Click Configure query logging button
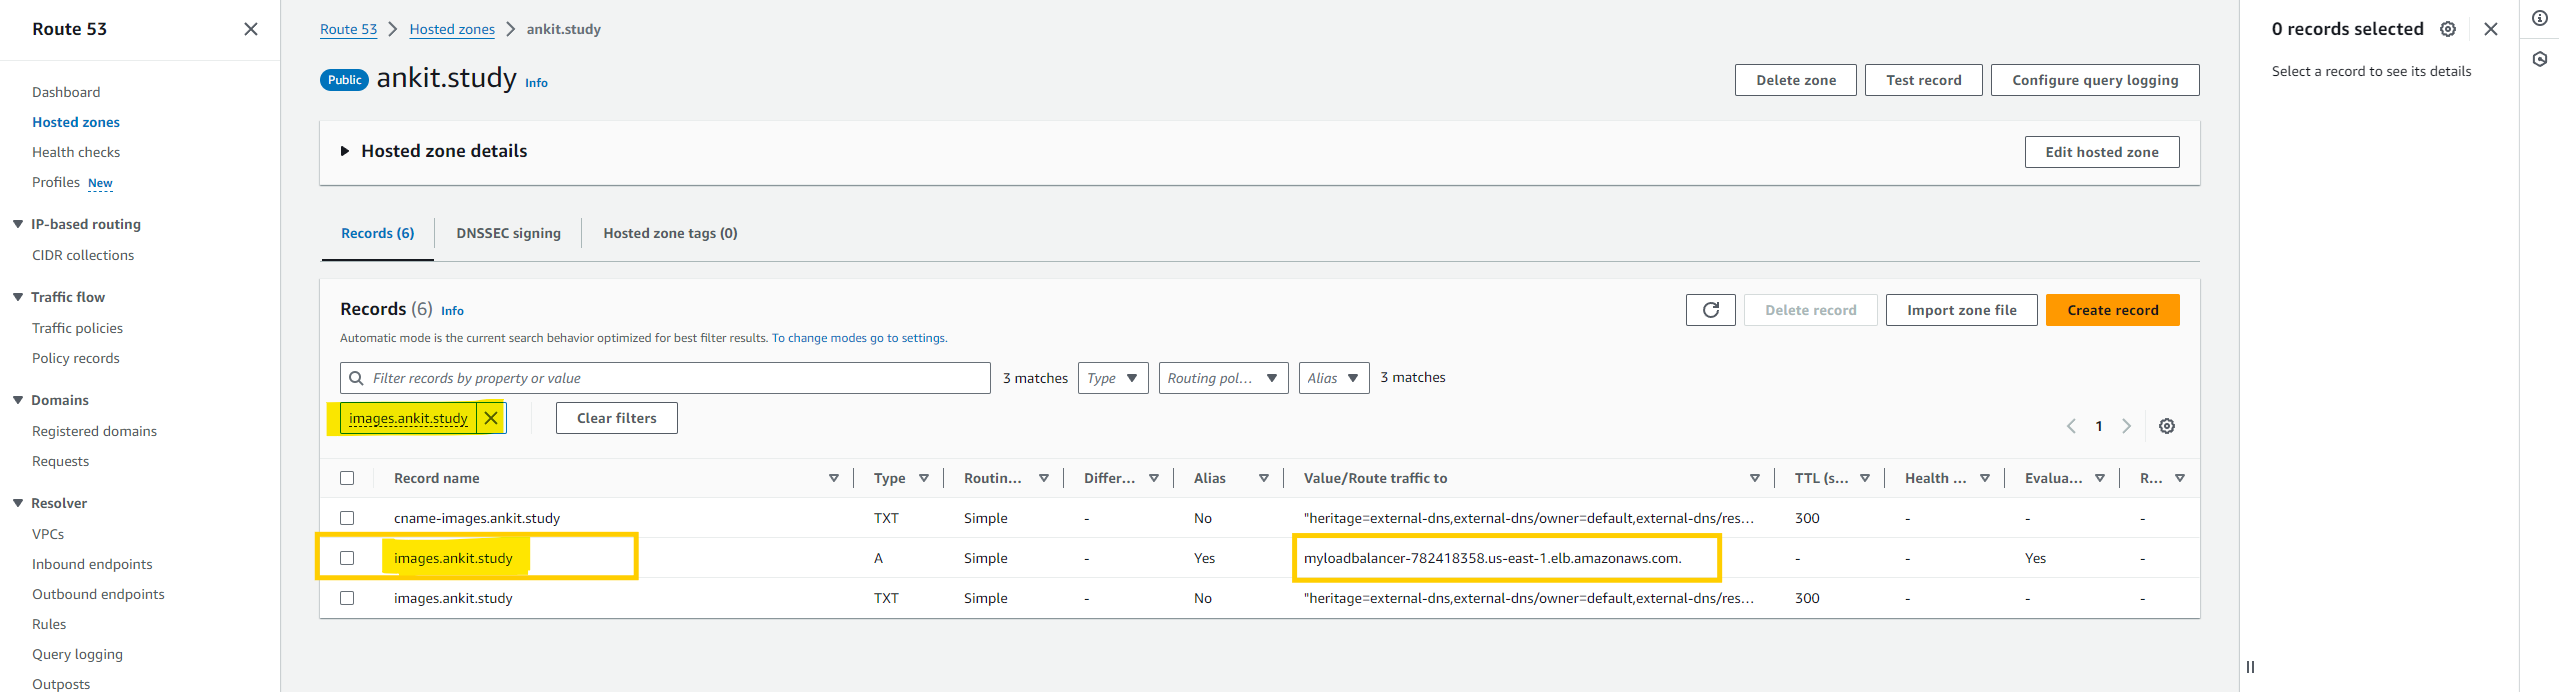 (2095, 80)
